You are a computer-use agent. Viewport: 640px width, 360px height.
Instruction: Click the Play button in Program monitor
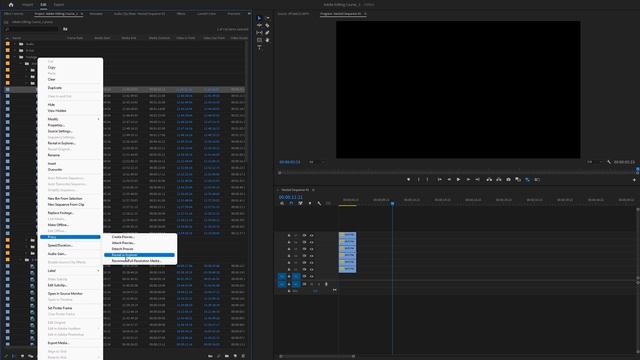(458, 180)
